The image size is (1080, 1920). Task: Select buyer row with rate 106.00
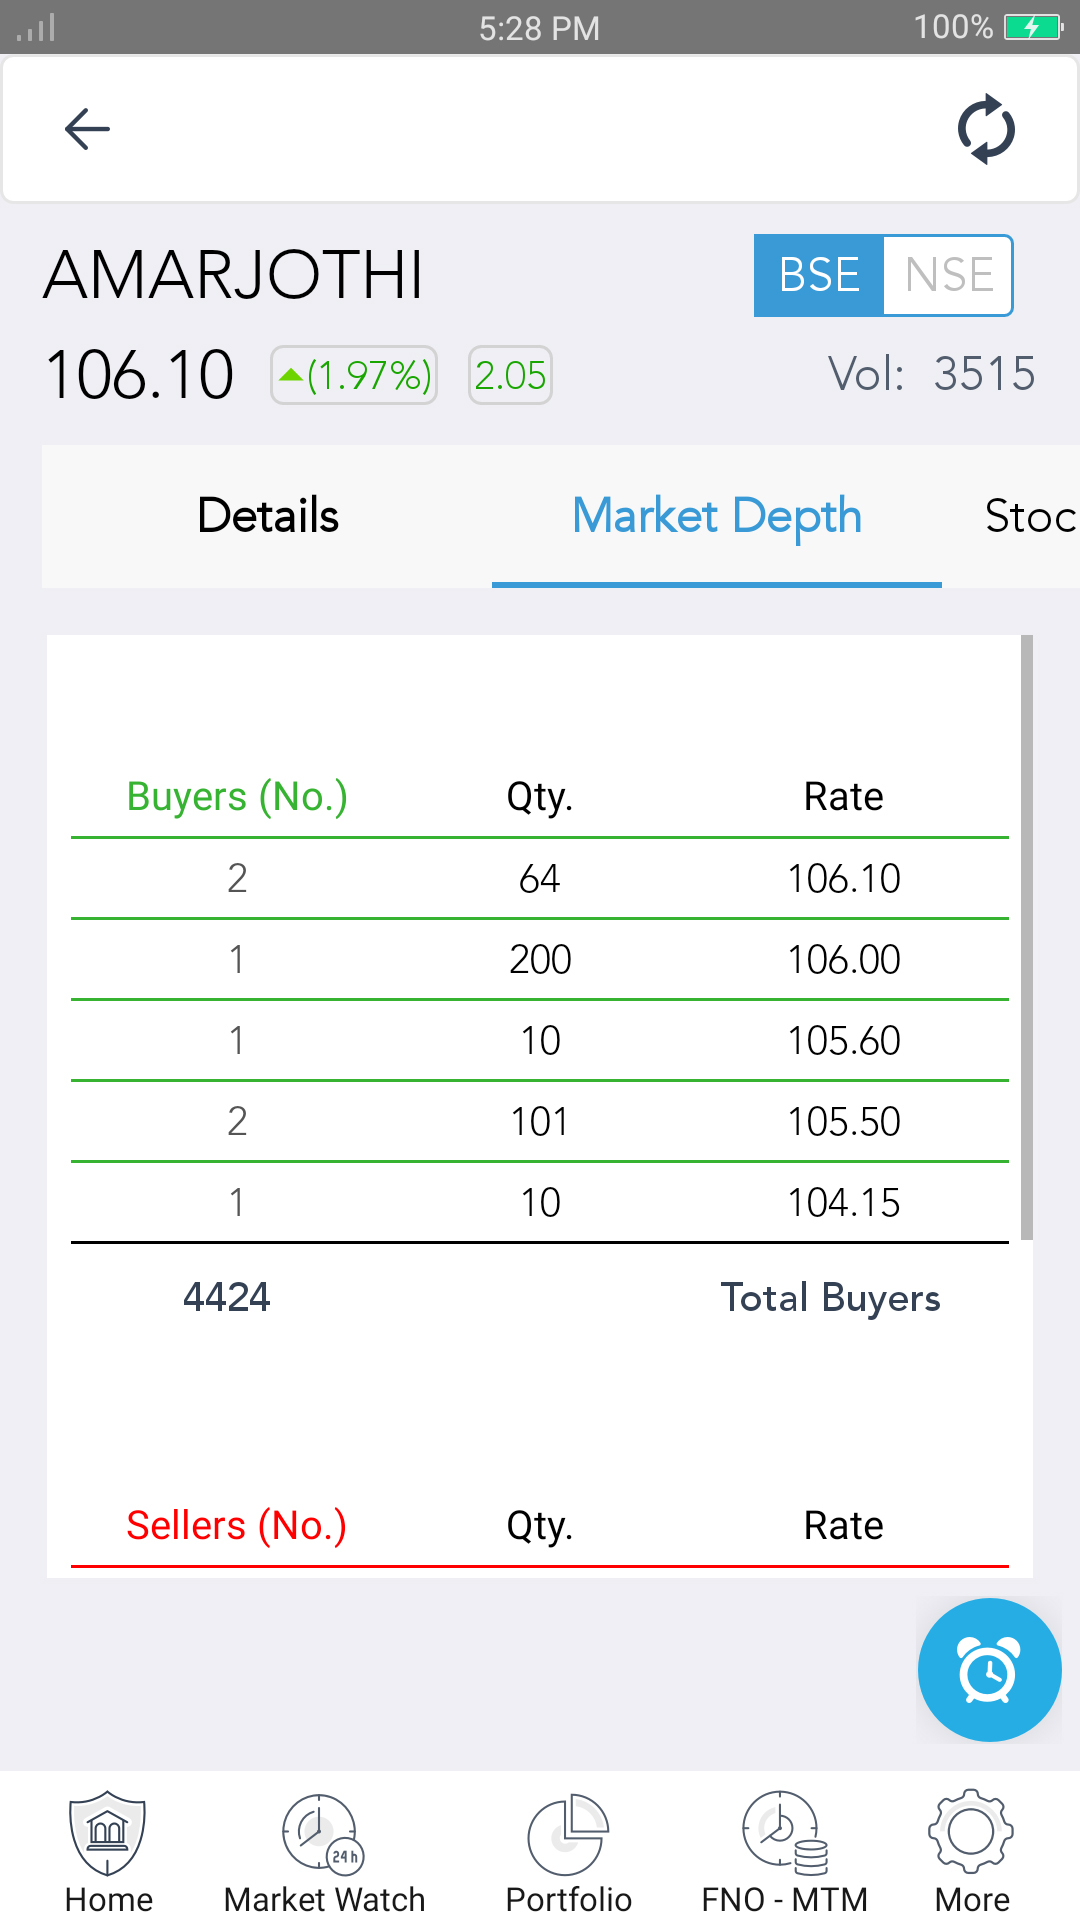(540, 959)
